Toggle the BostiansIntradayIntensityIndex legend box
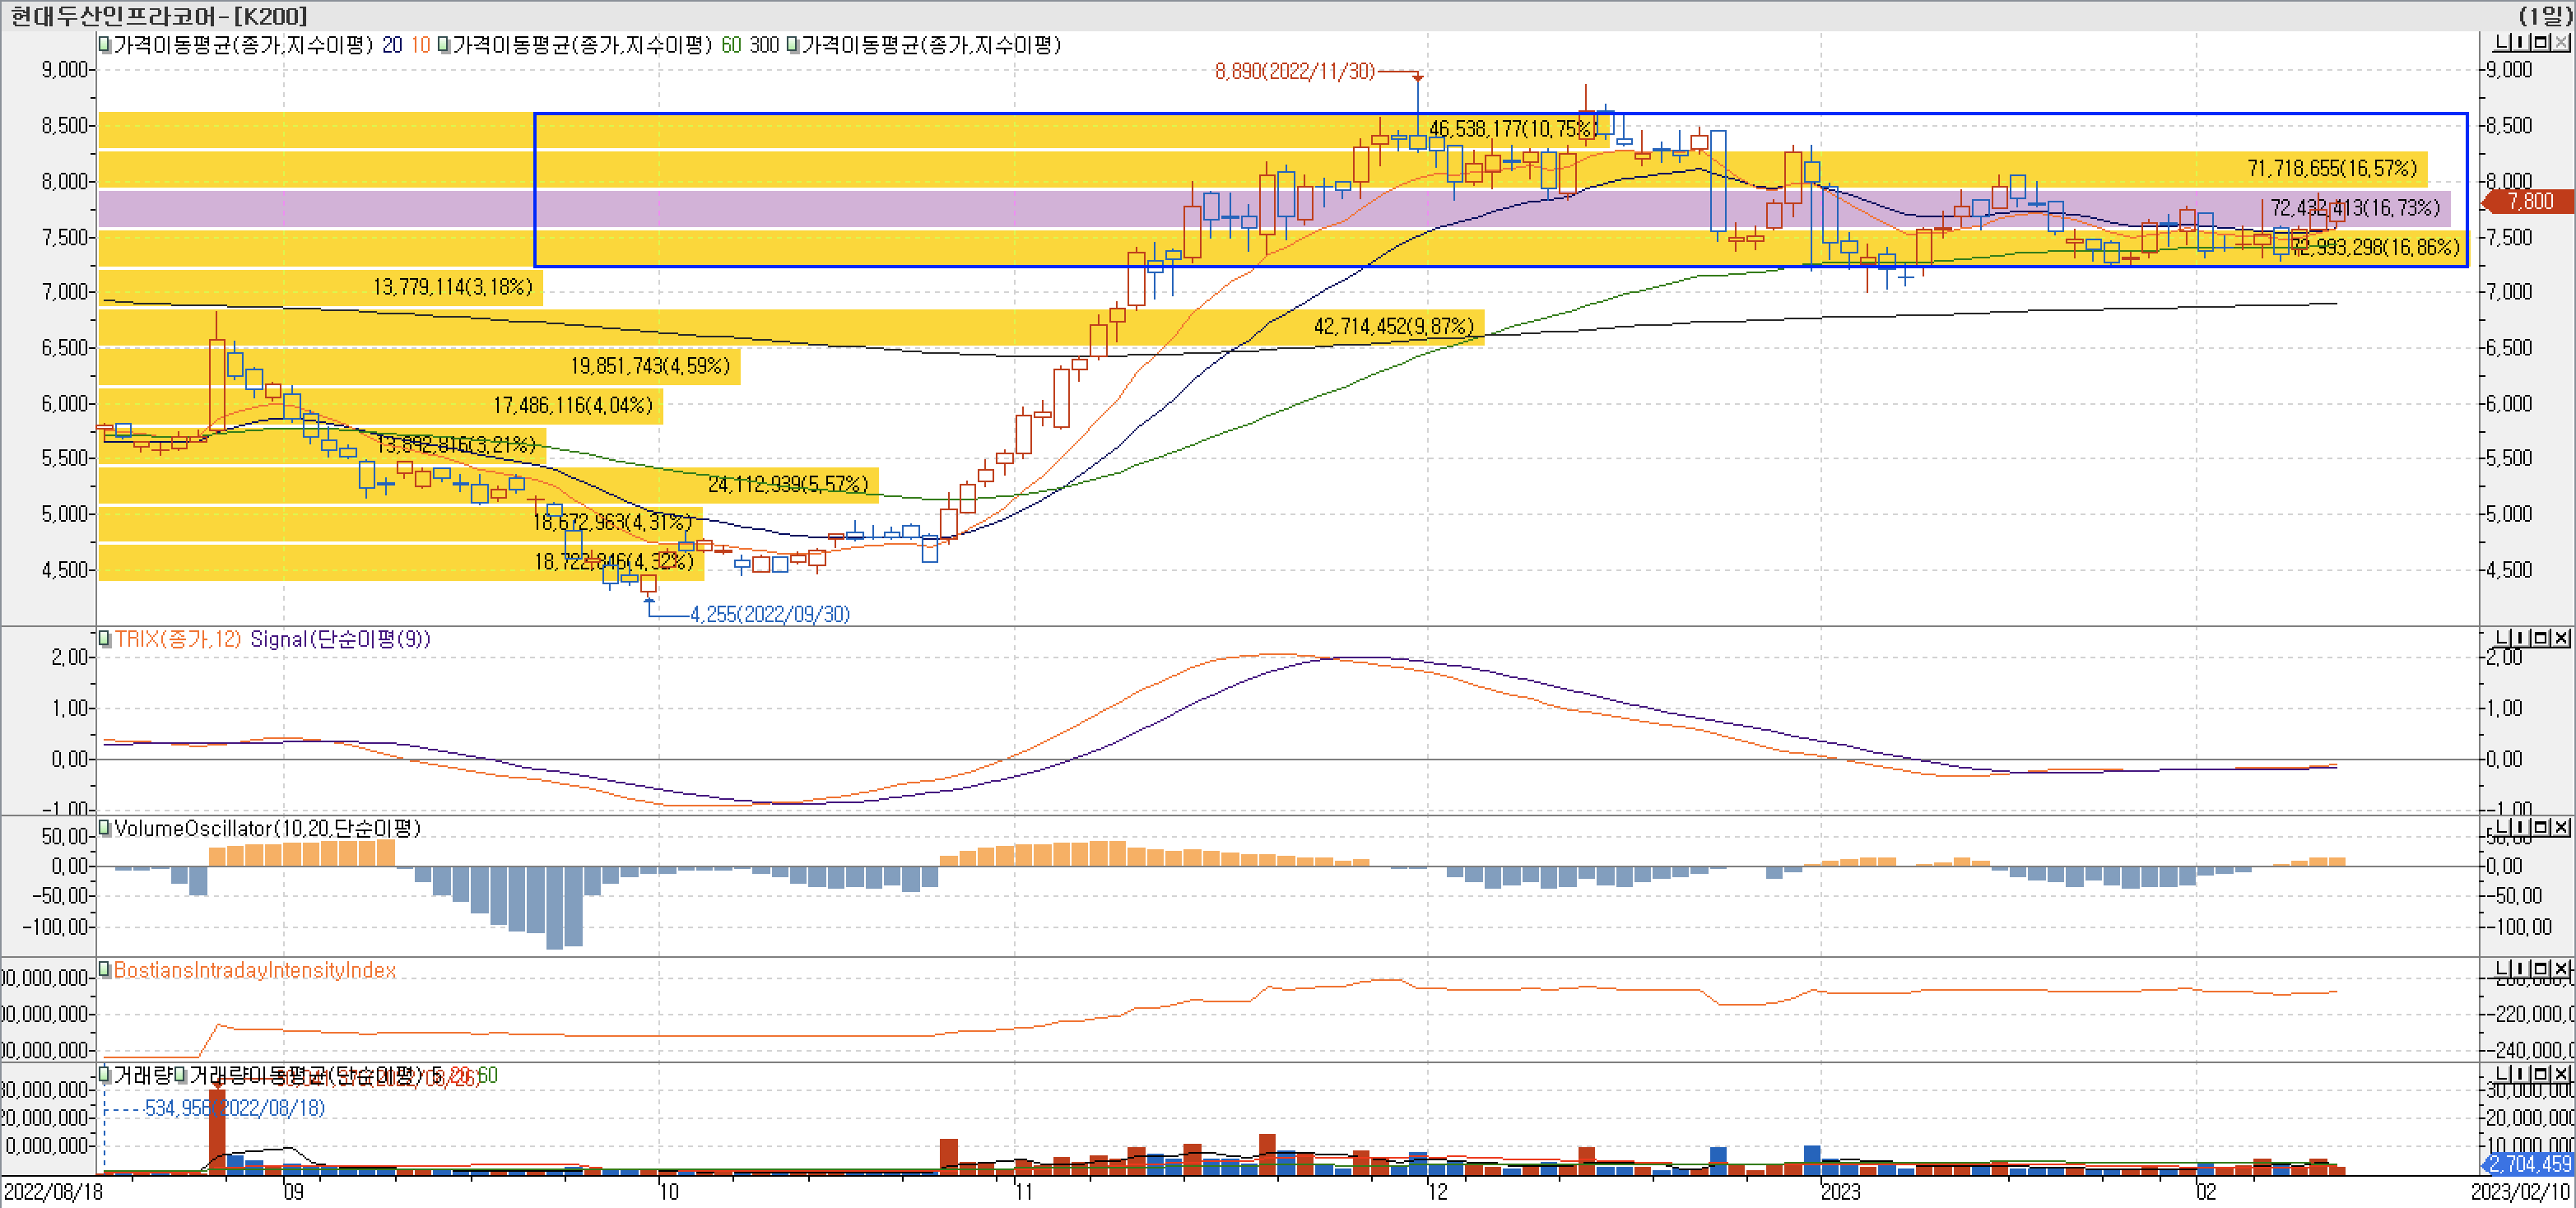This screenshot has height=1208, width=2576. point(104,970)
